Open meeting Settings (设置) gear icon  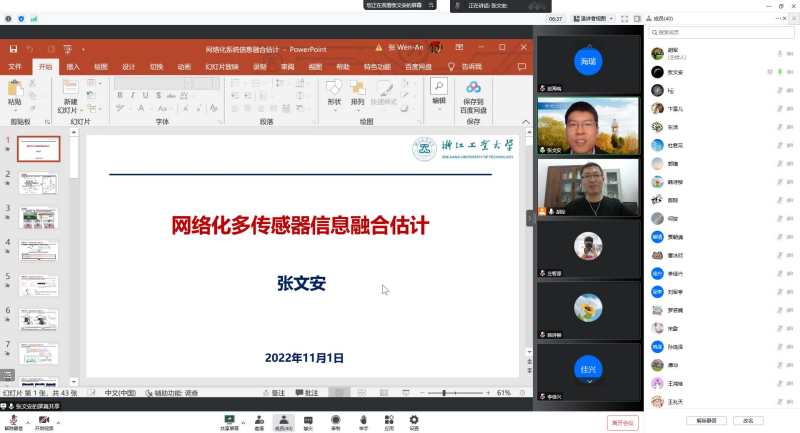click(414, 420)
